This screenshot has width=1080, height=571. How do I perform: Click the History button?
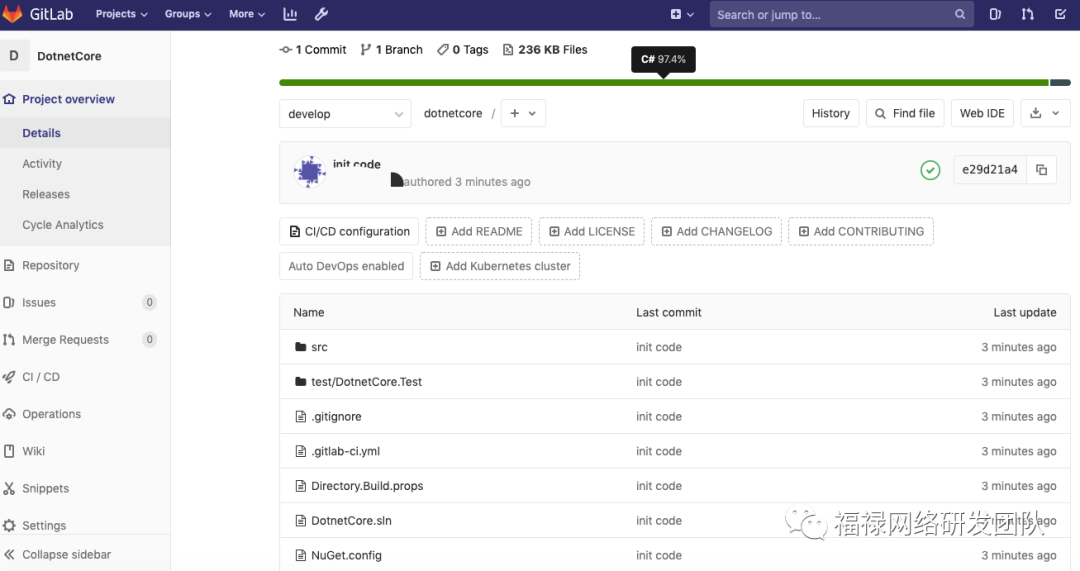831,114
